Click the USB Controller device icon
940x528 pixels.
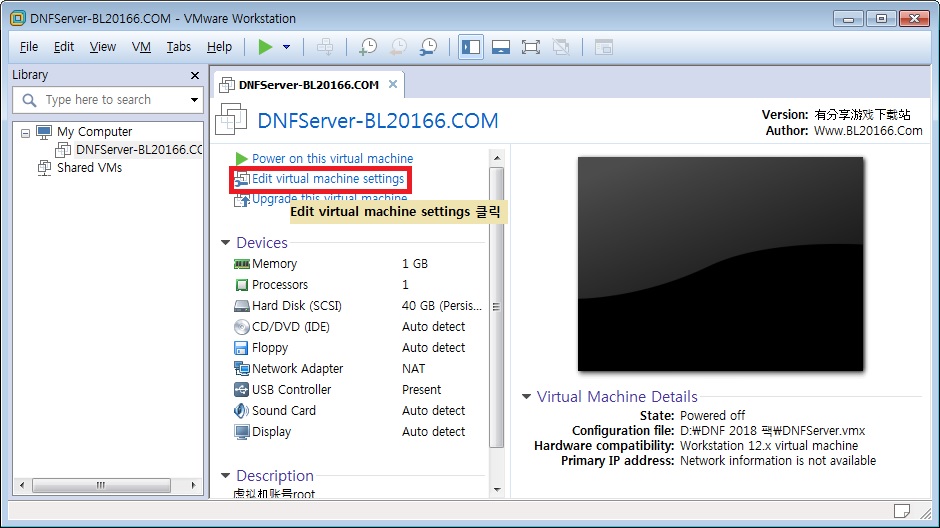pos(241,390)
